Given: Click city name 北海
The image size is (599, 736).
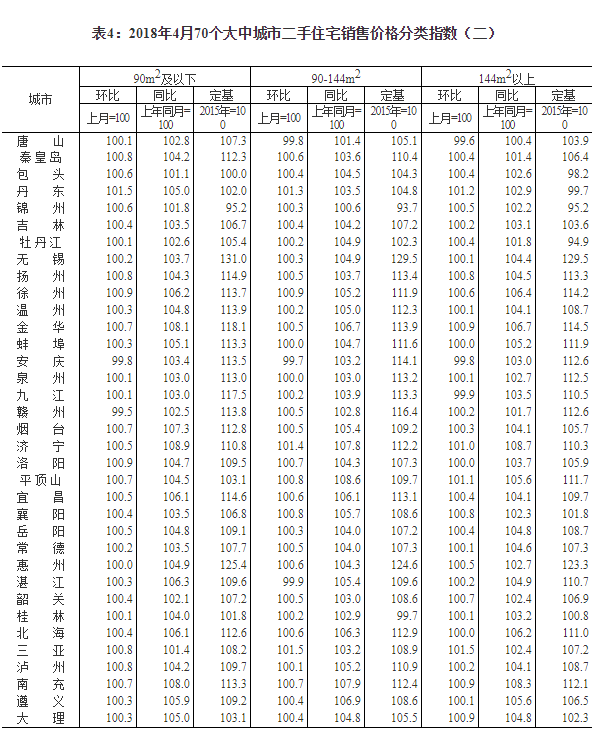Looking at the screenshot, I should coord(40,633).
